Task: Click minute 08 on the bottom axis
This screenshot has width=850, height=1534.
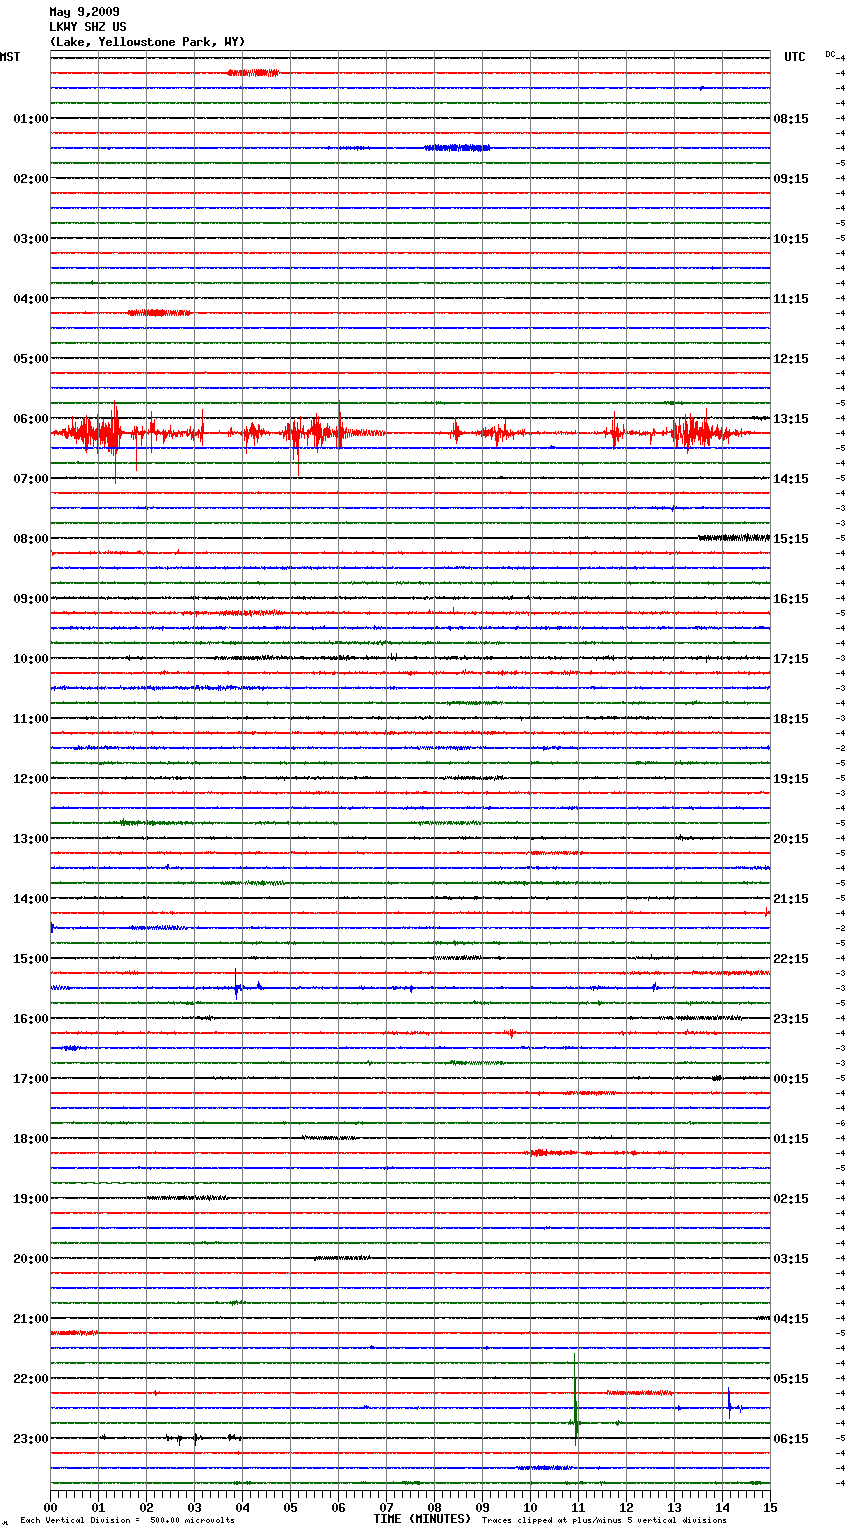Action: point(434,1507)
